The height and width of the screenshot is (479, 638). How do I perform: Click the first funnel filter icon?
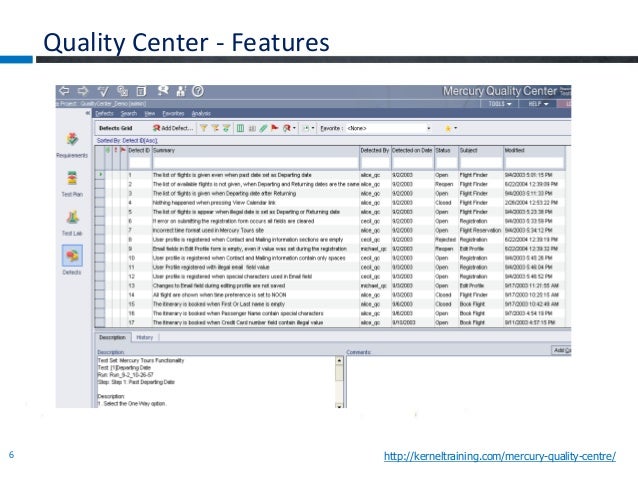coord(203,128)
